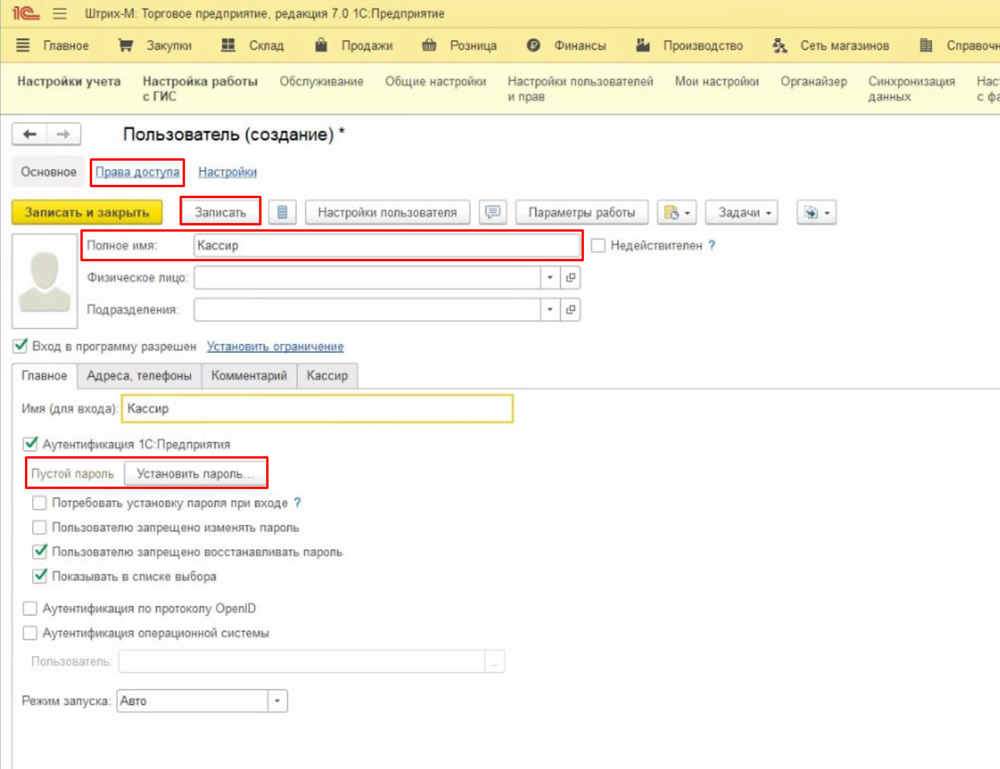Click the document list icon beside Записать
This screenshot has width=1000, height=769.
click(283, 212)
